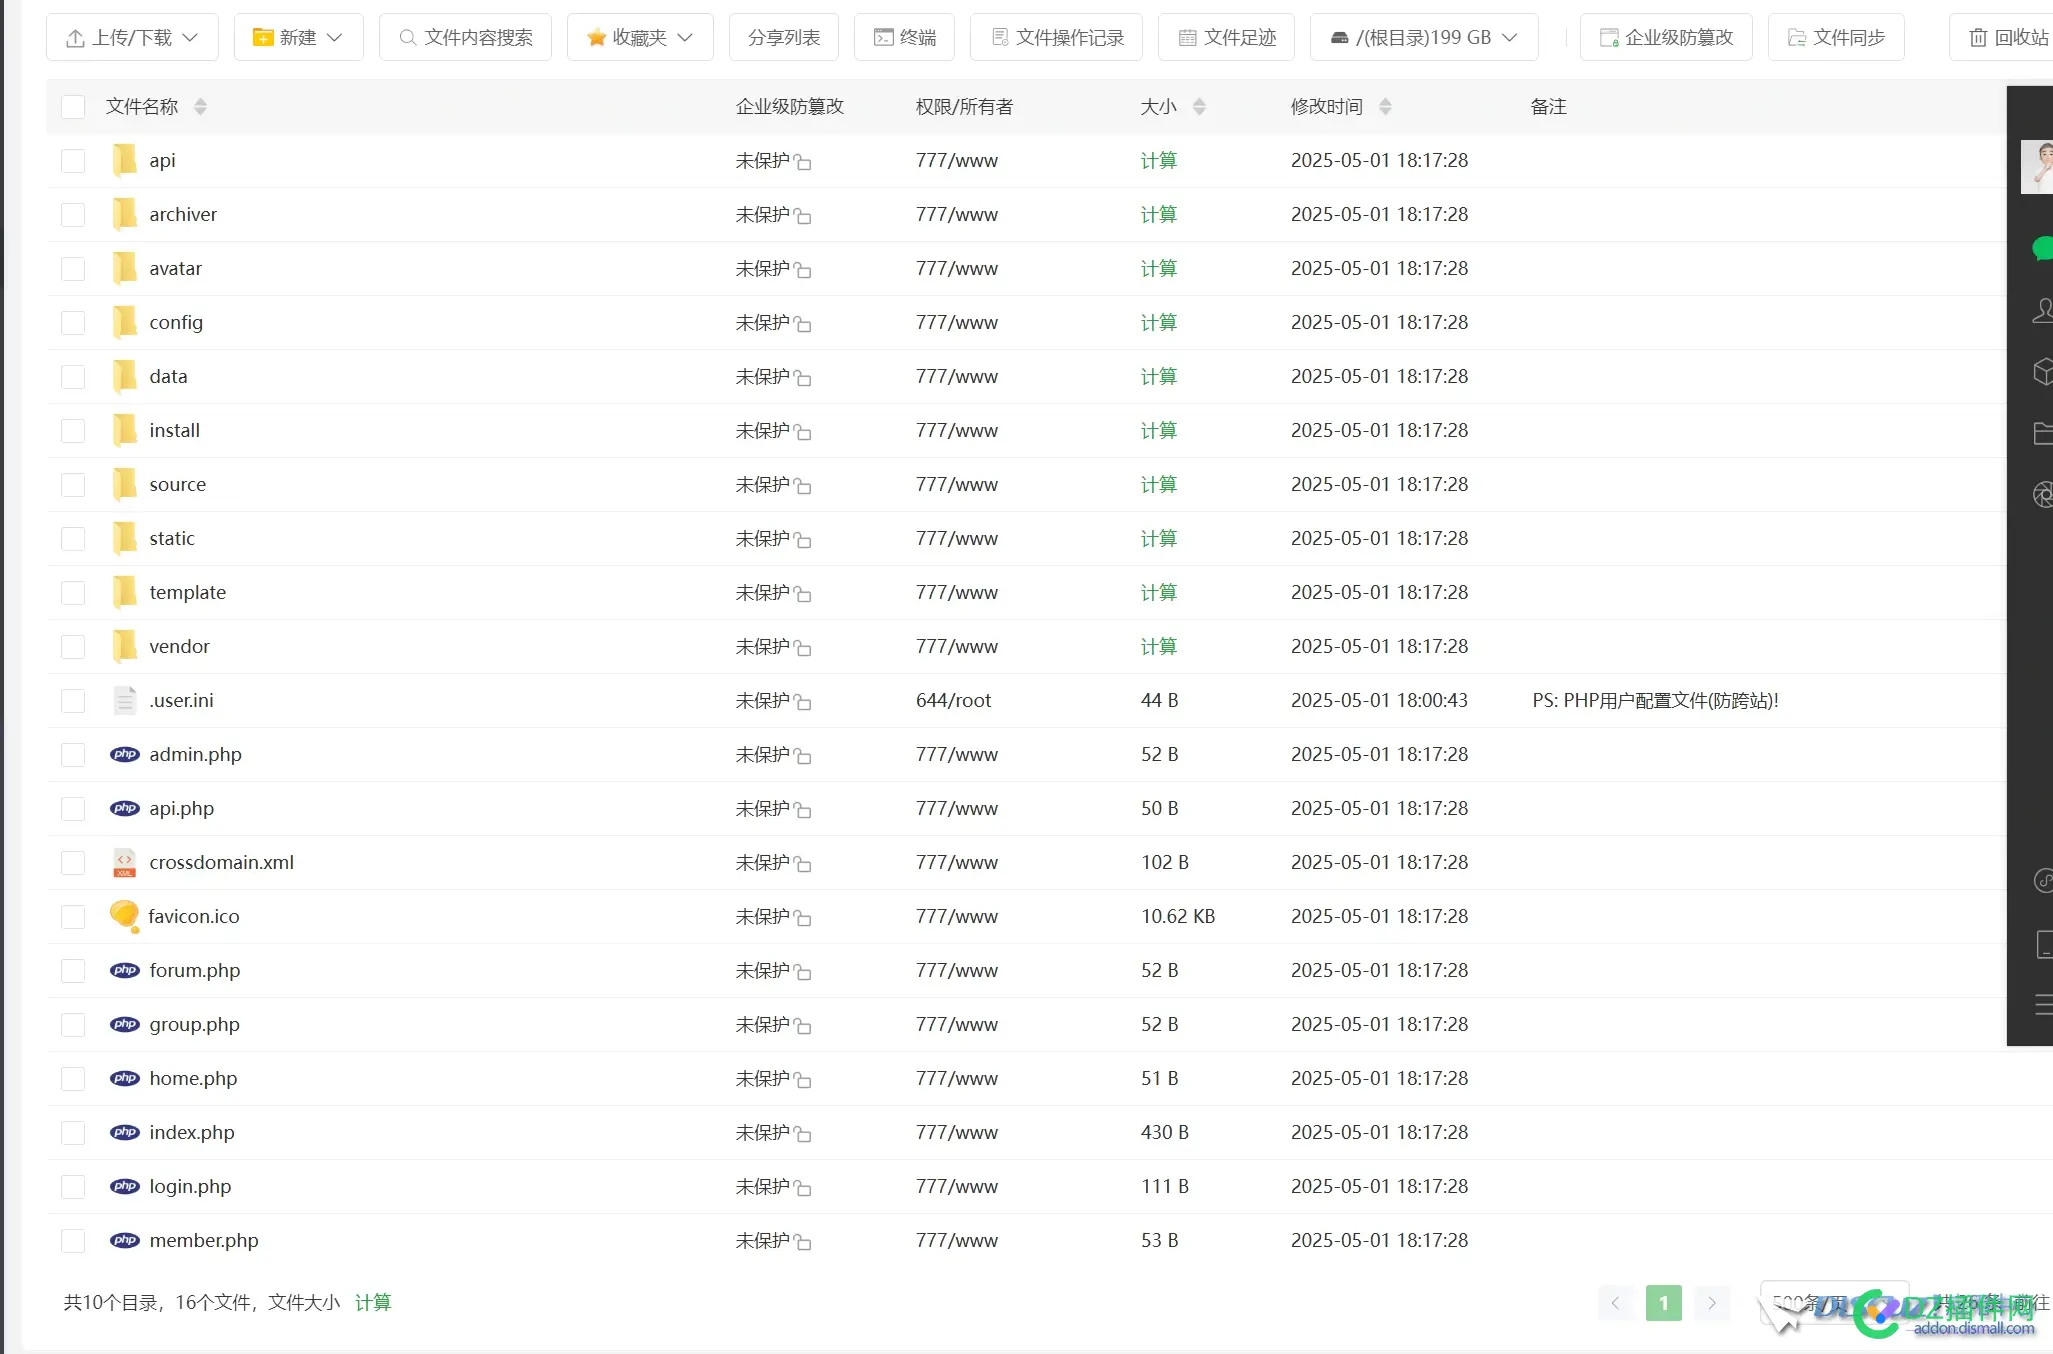The width and height of the screenshot is (2053, 1354).
Task: Click the crossdomain.xml file icon
Action: point(124,862)
